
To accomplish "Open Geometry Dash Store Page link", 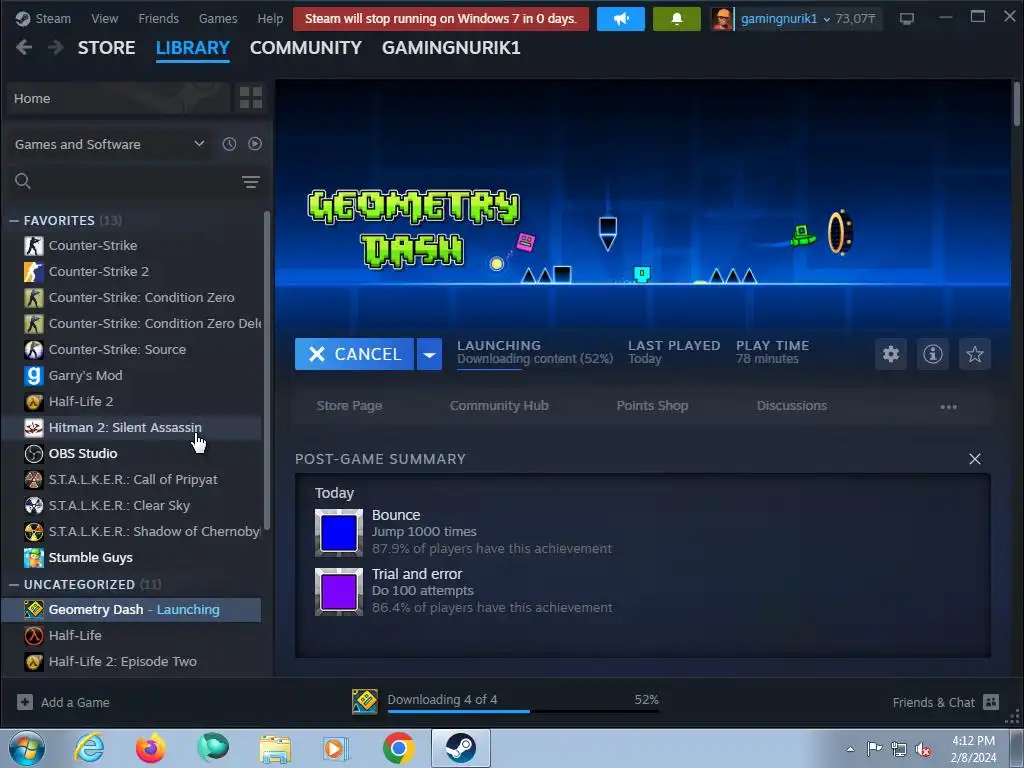I will tap(349, 406).
